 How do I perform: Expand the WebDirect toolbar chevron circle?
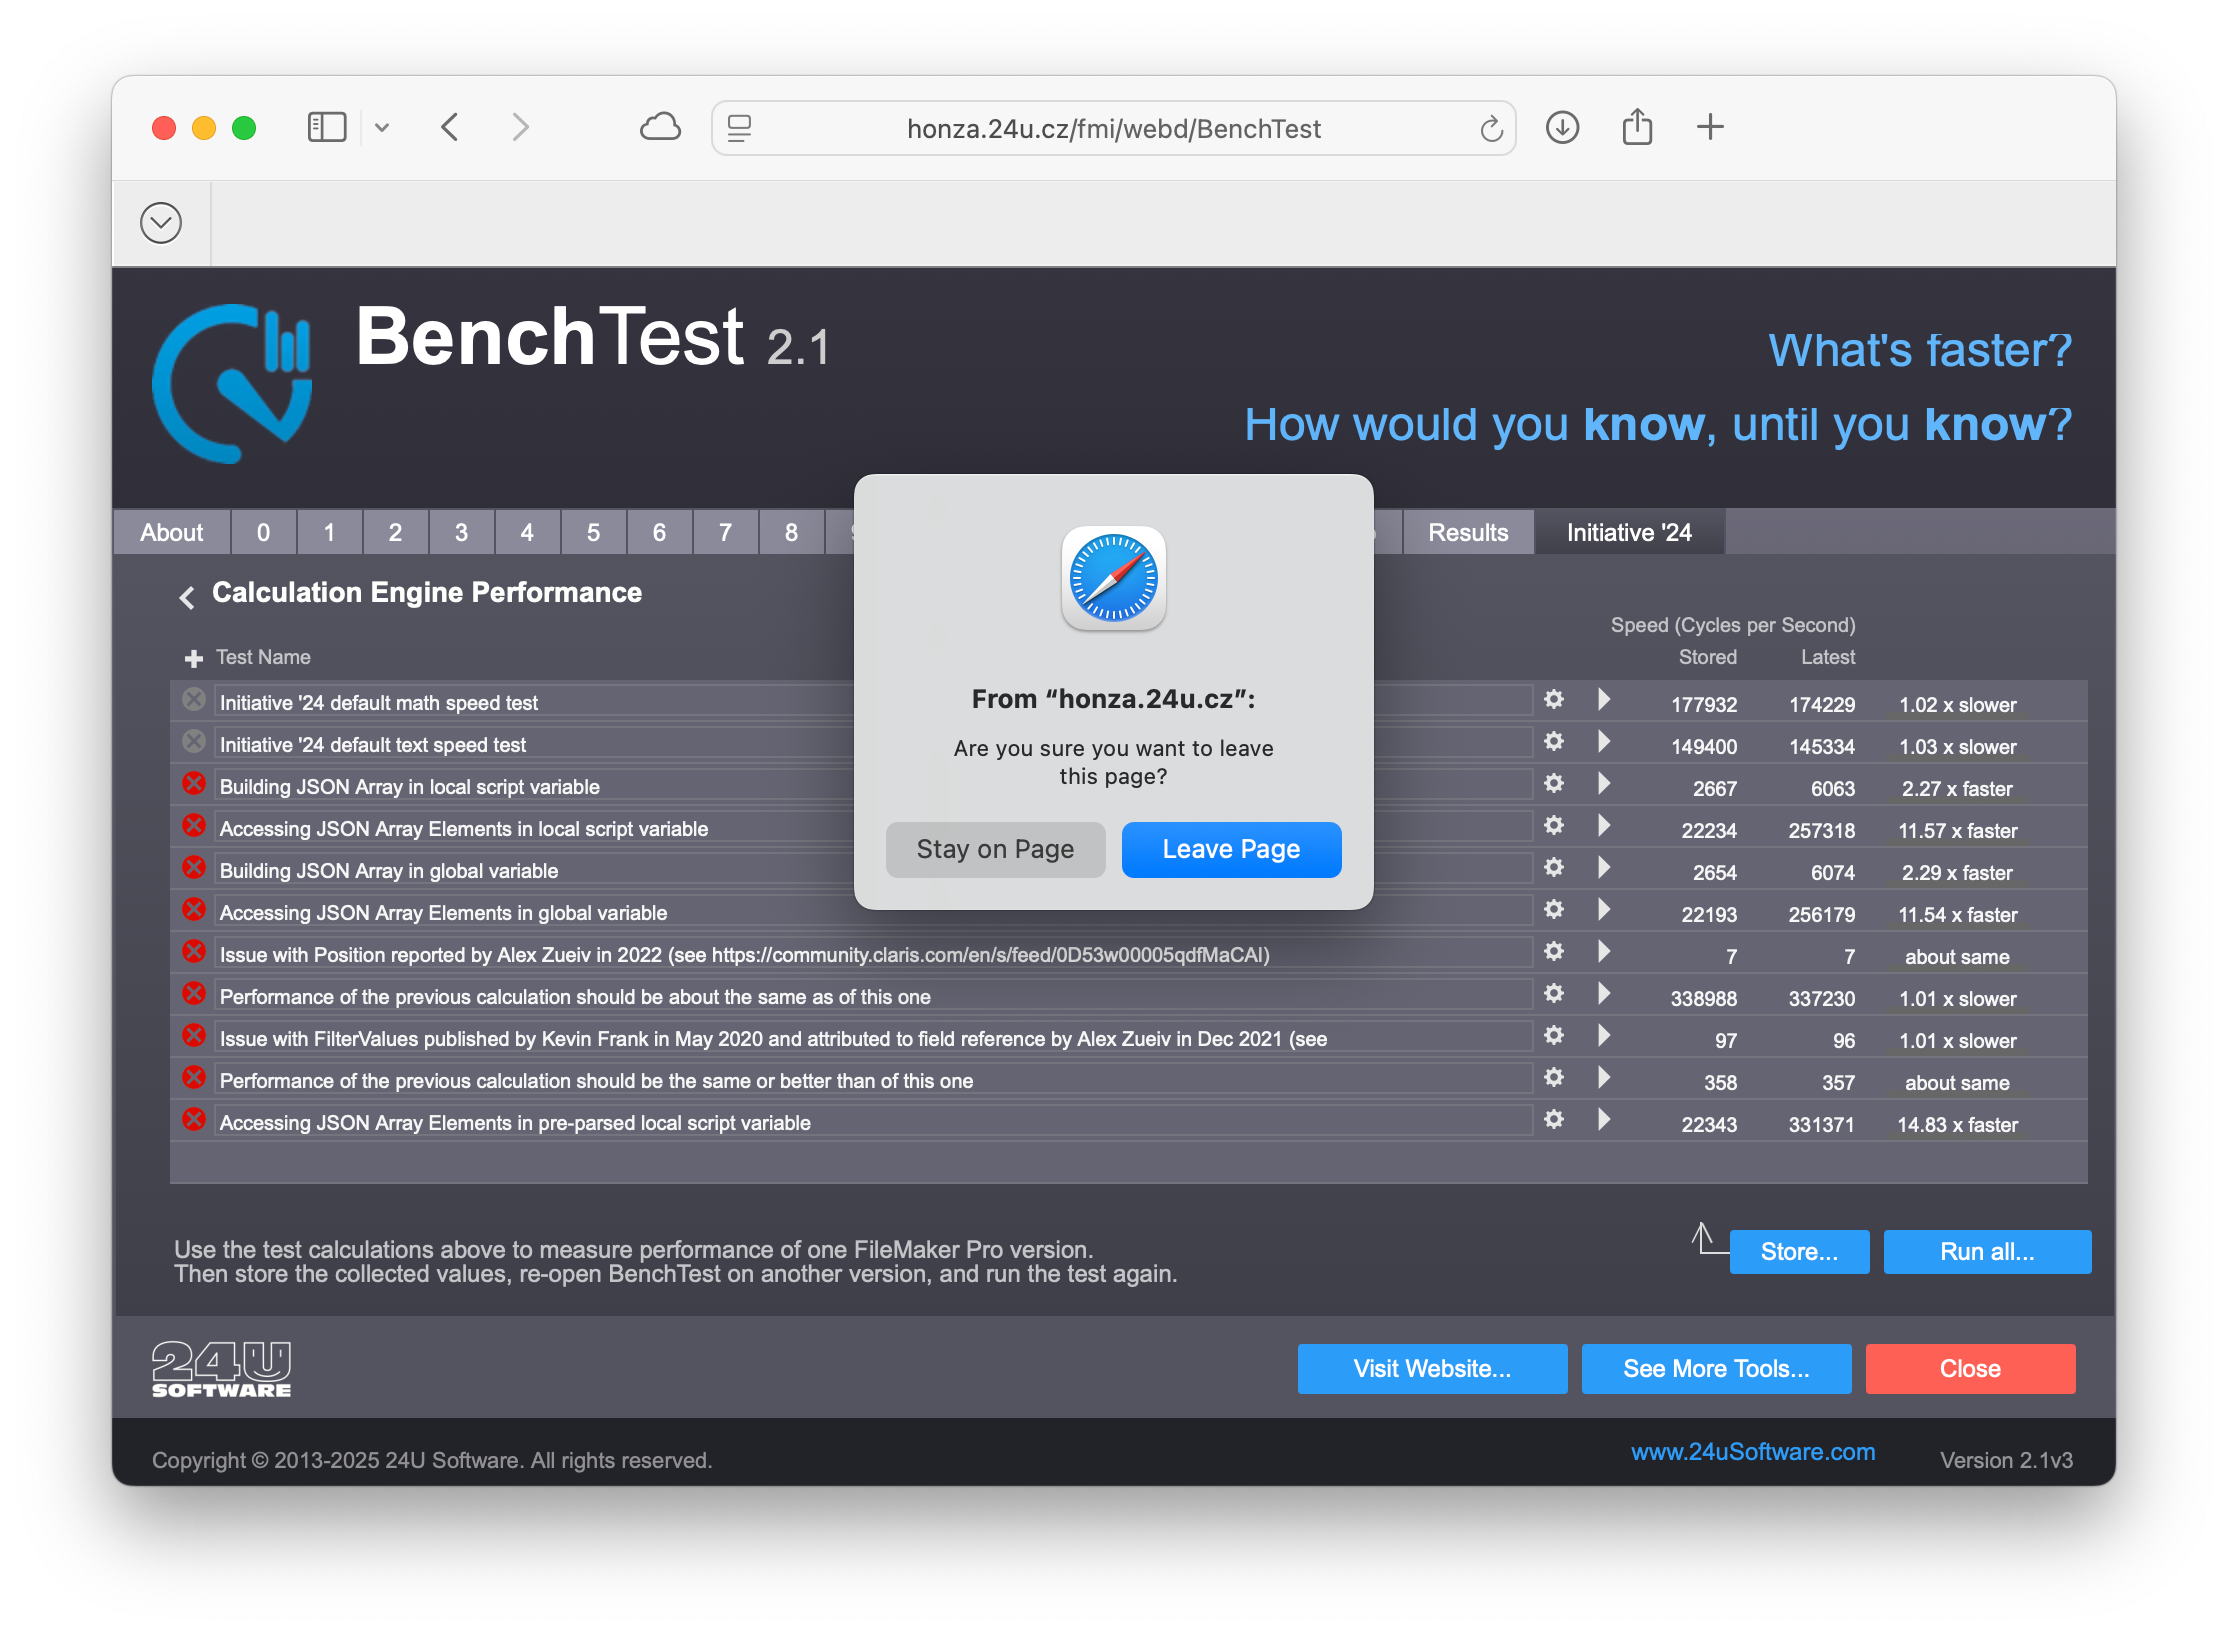coord(161,223)
